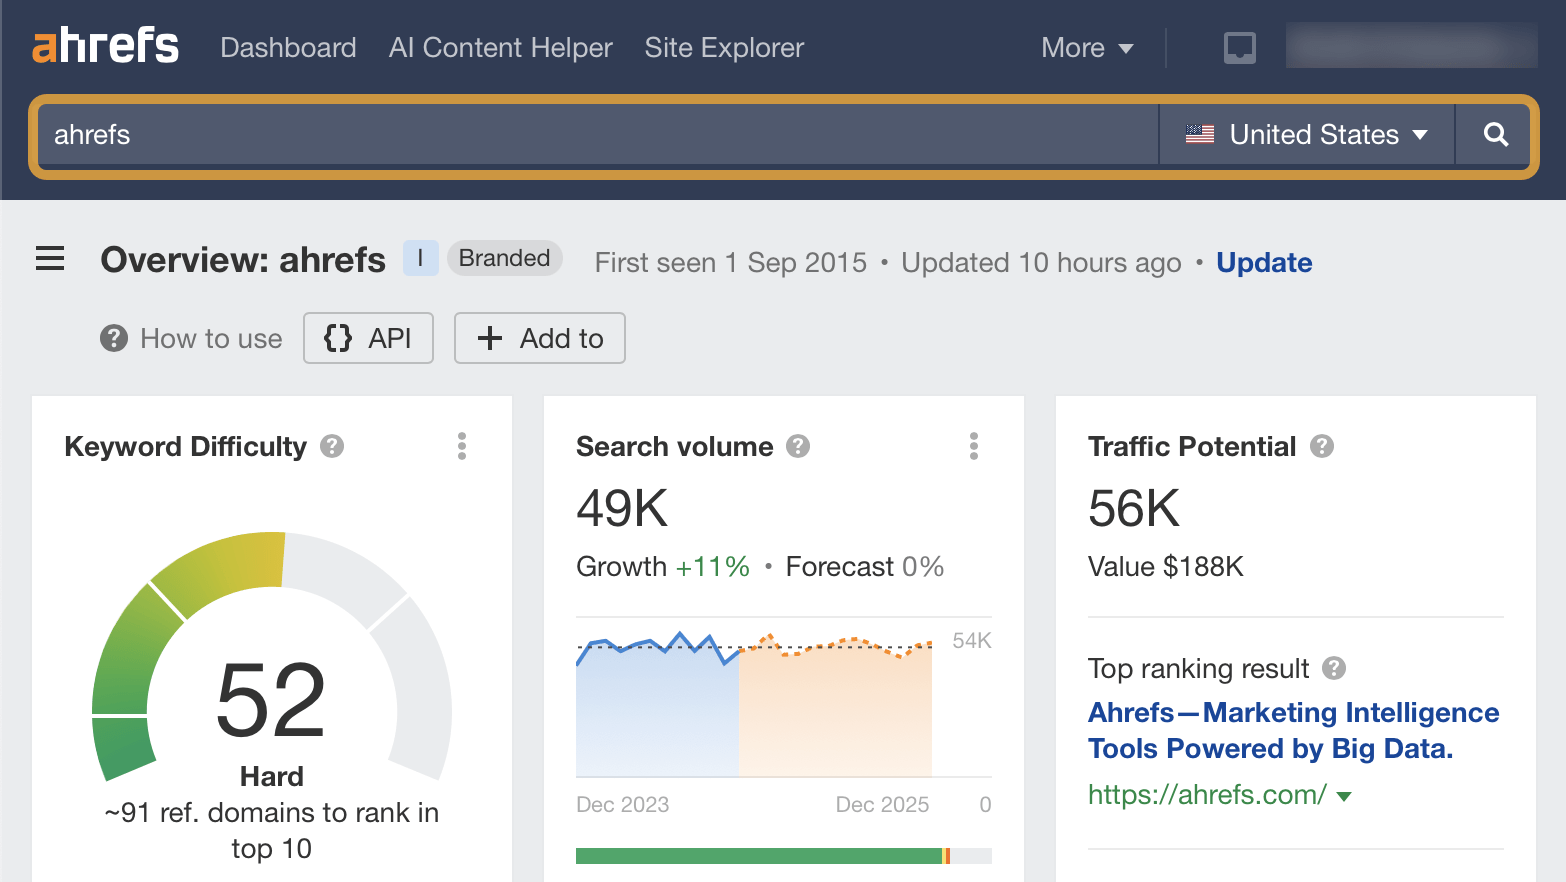1566x882 pixels.
Task: Open the hamburger menu beside Overview
Action: (49, 259)
